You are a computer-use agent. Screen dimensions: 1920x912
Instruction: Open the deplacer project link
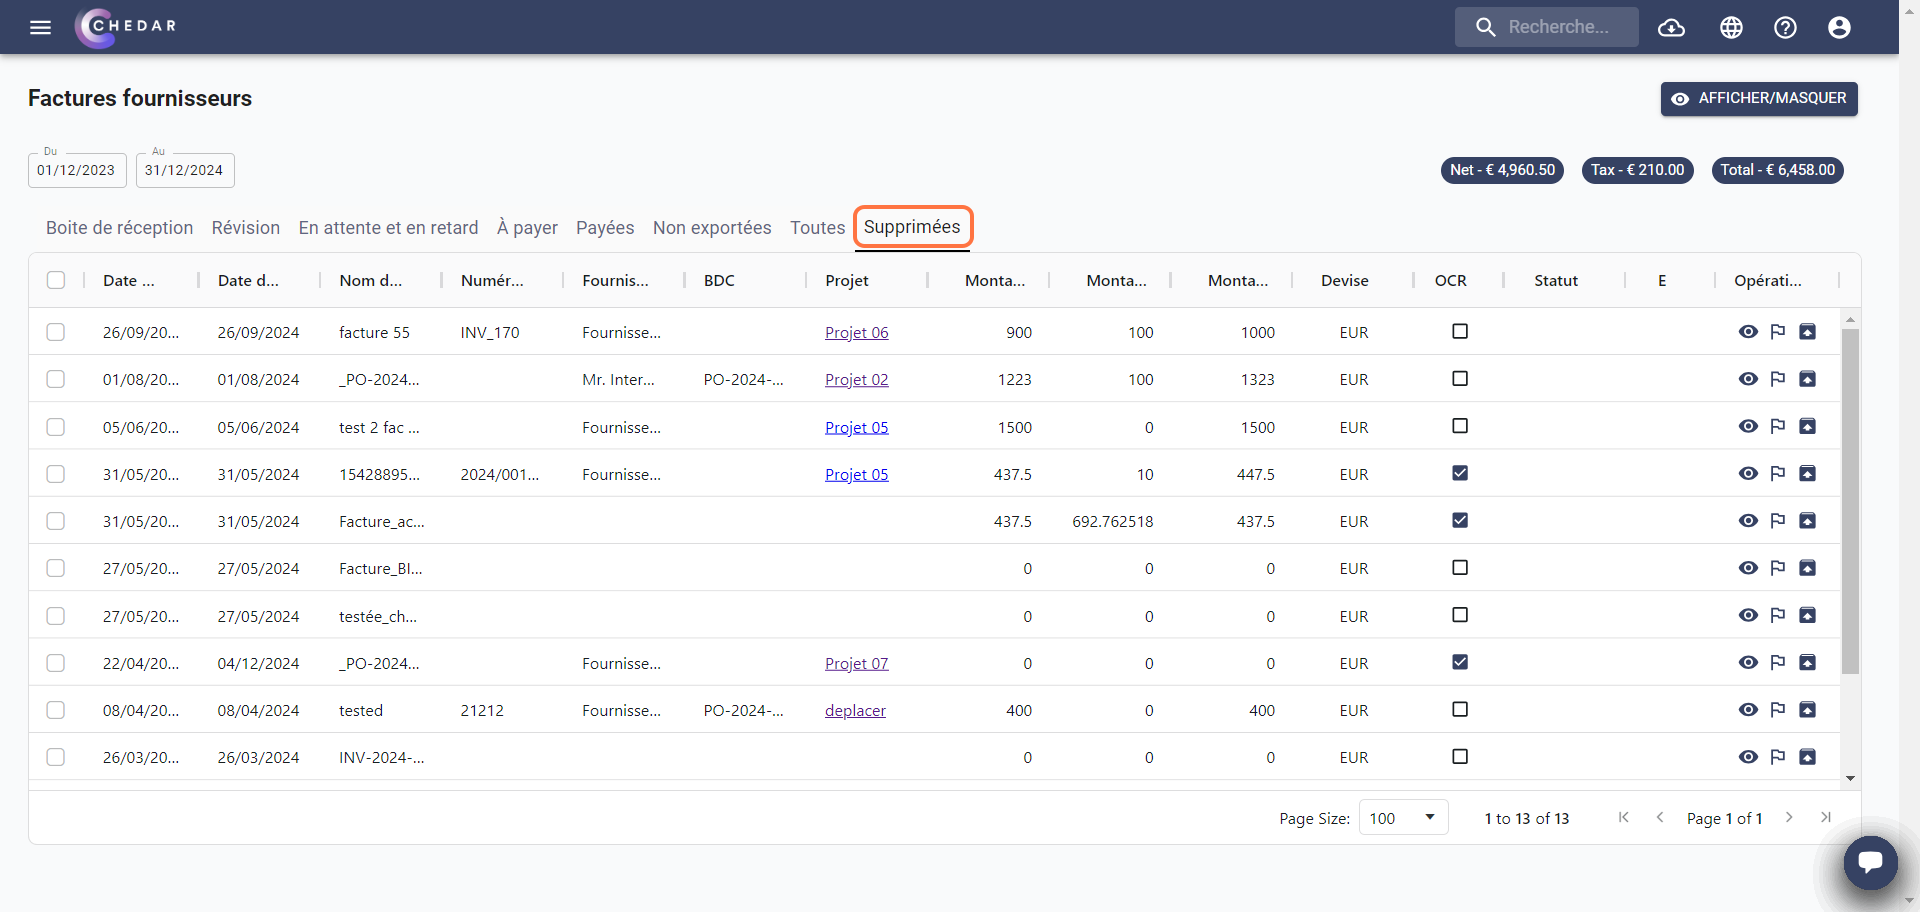point(855,710)
